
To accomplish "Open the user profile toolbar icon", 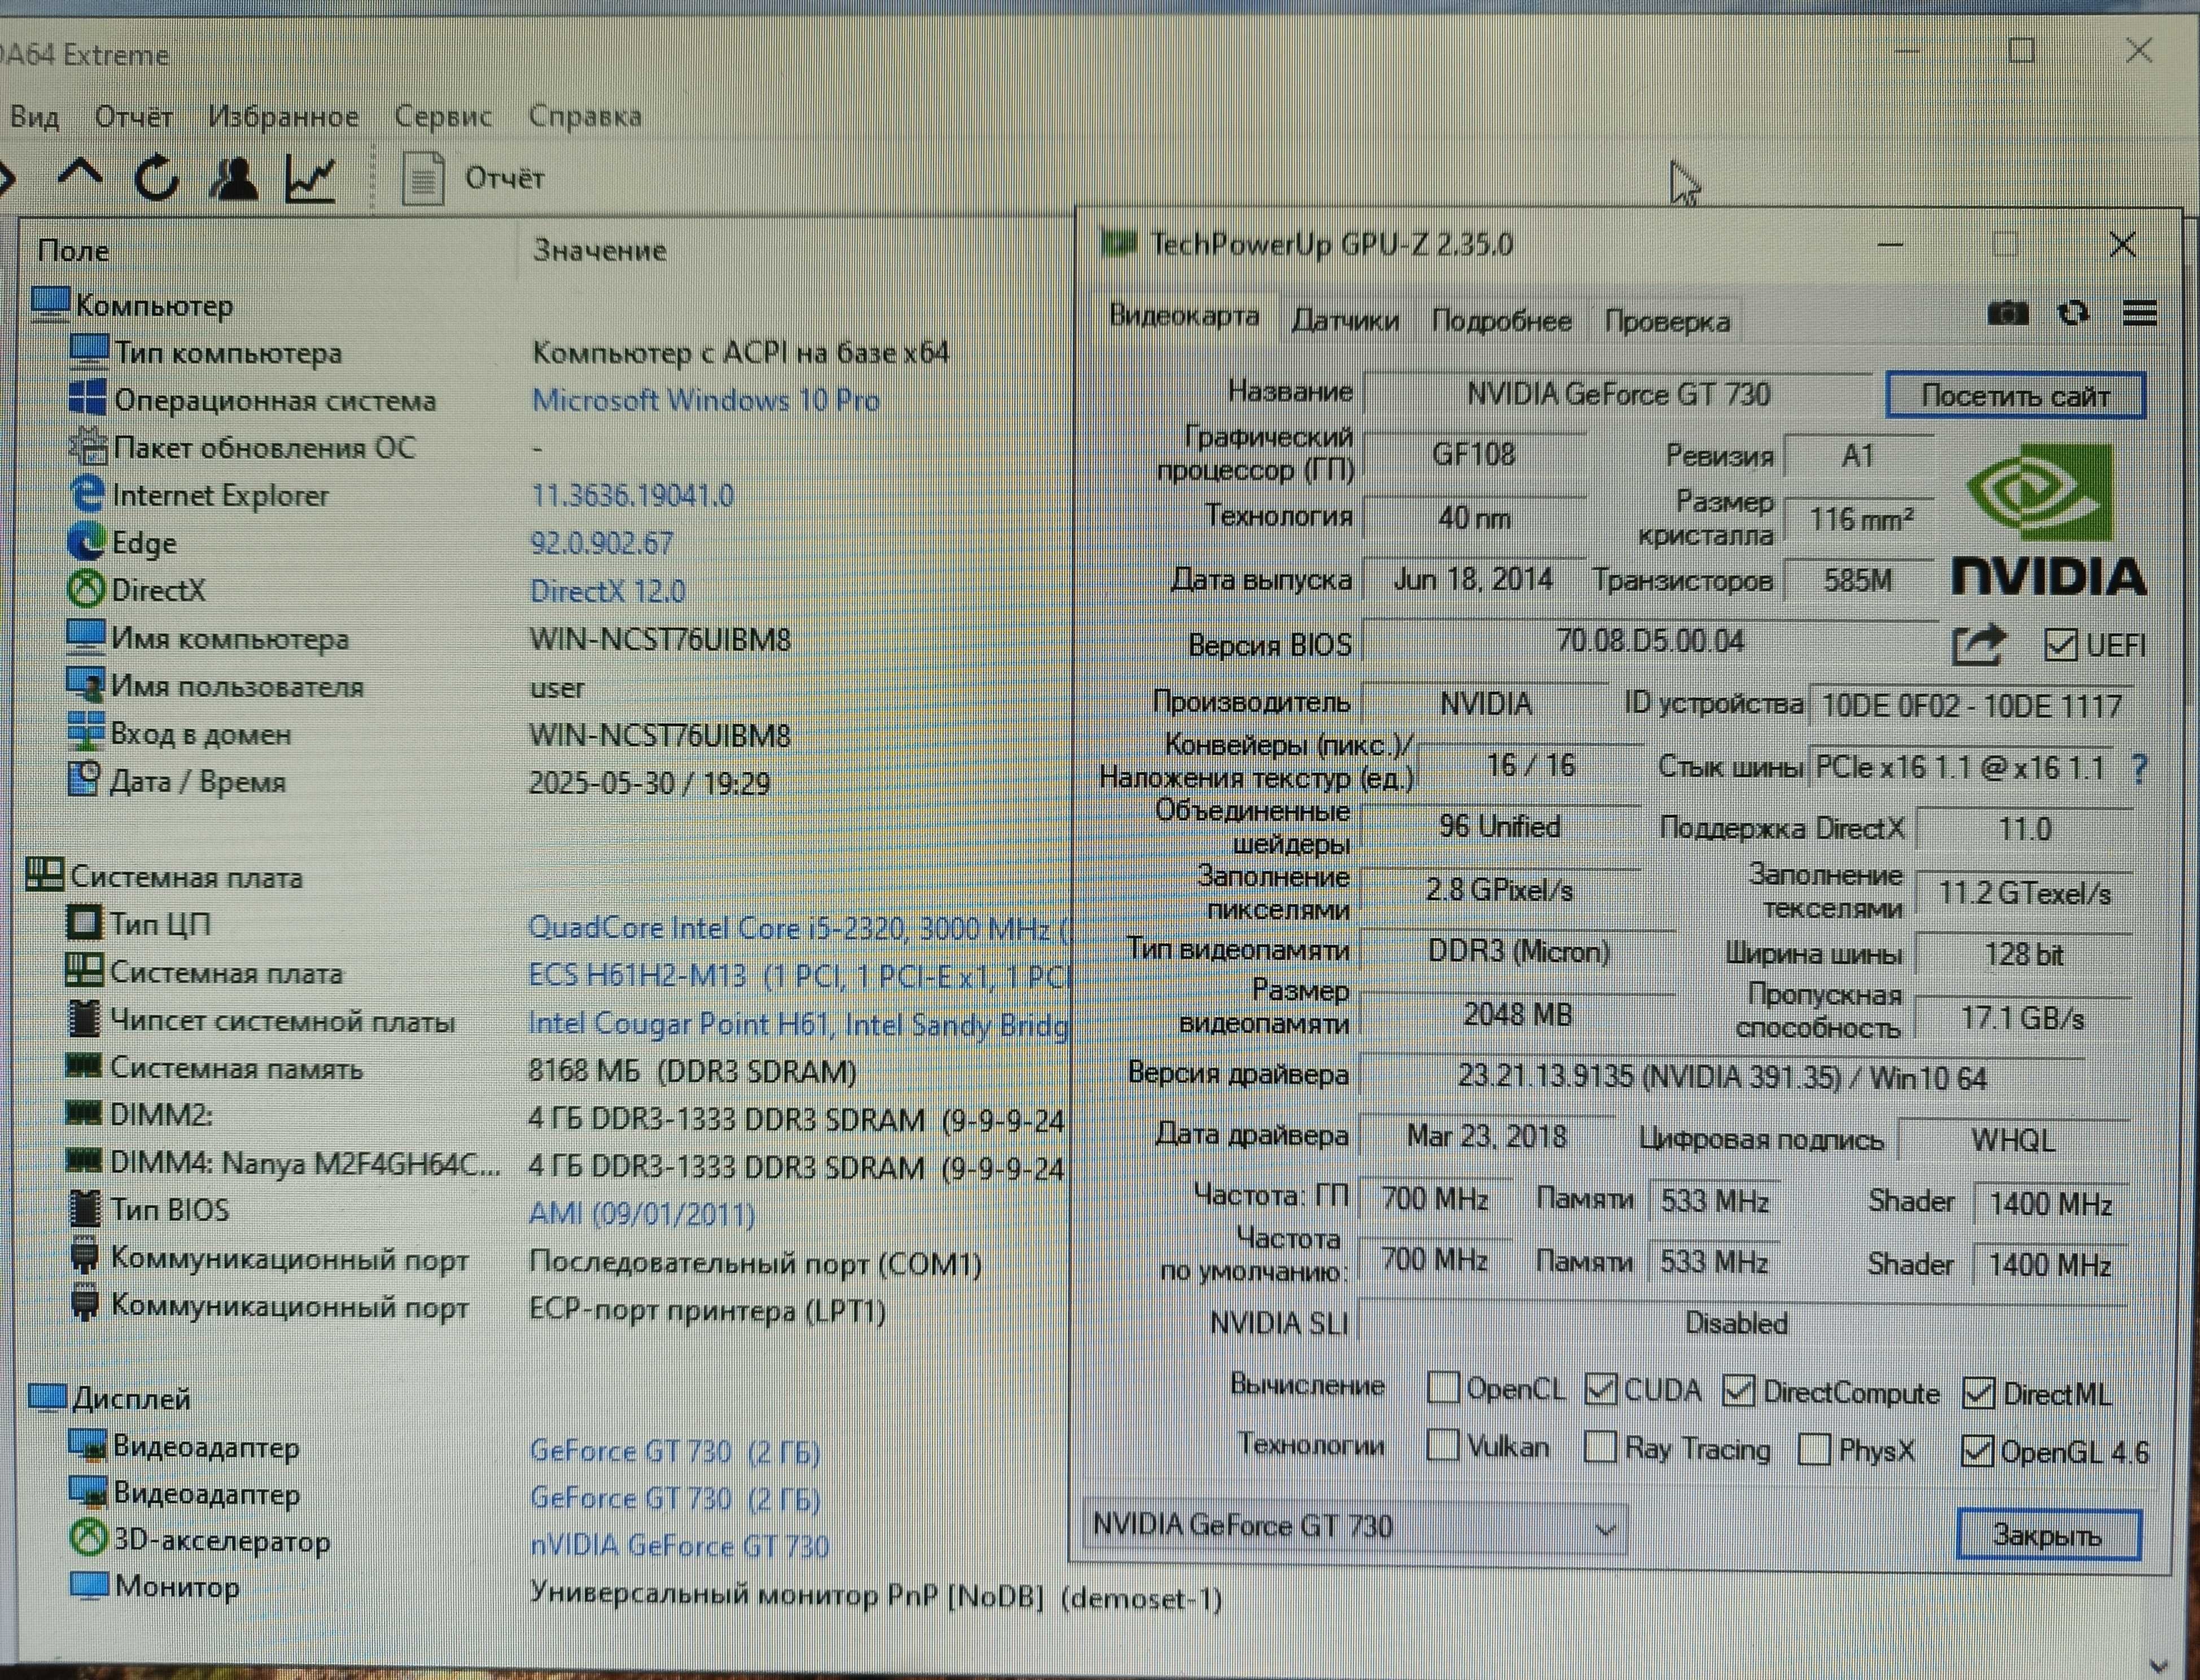I will click(234, 178).
